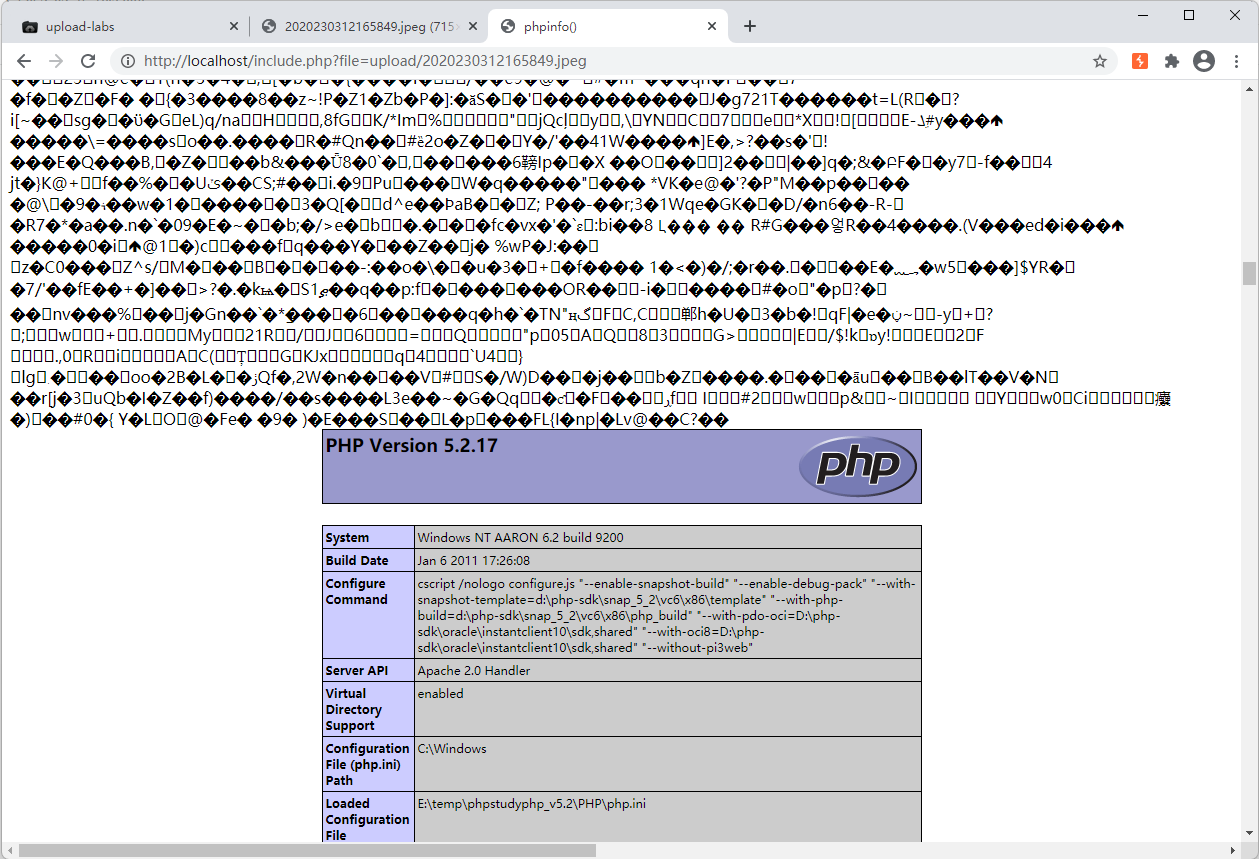Click the PHP logo image
The height and width of the screenshot is (859, 1259).
859,466
